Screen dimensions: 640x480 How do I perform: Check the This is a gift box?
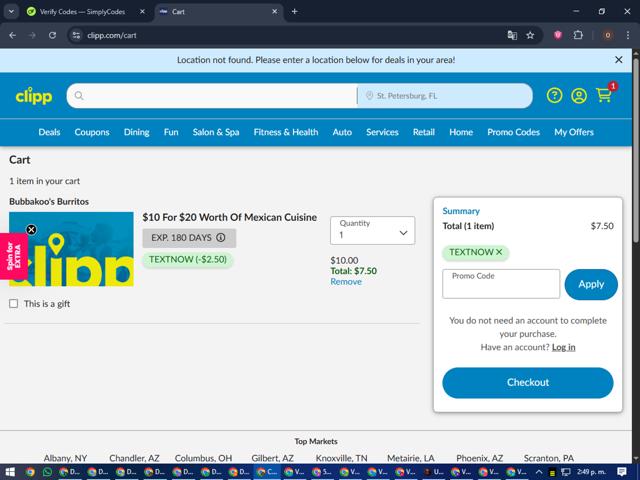click(13, 304)
